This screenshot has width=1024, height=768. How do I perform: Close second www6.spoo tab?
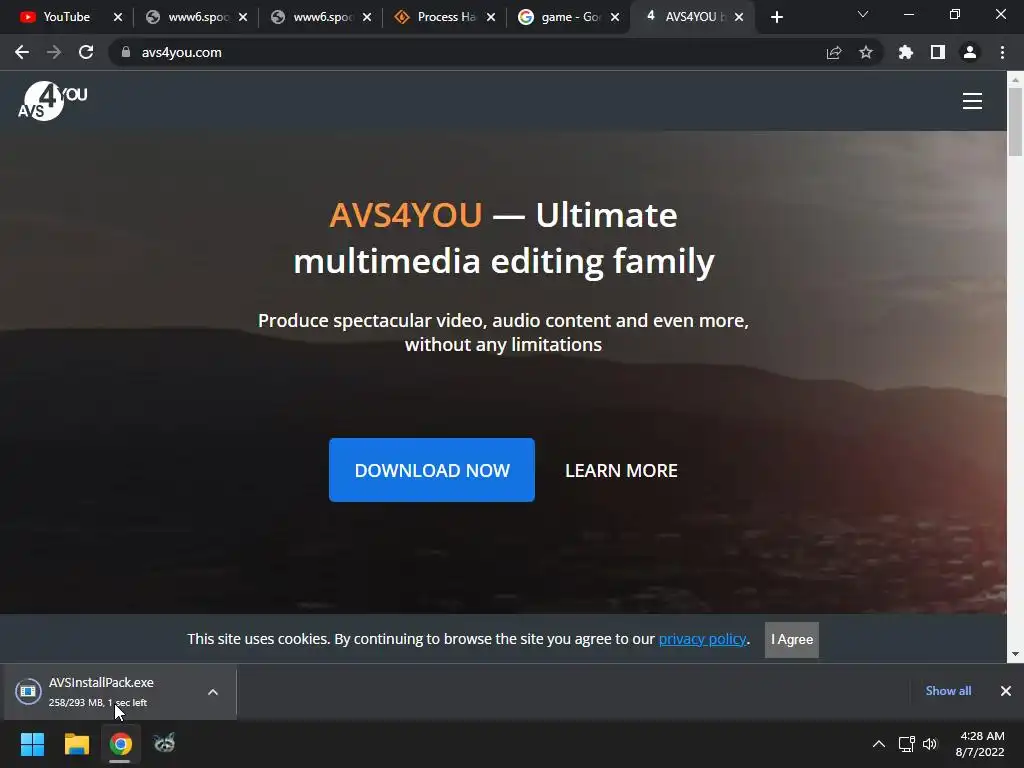[366, 17]
